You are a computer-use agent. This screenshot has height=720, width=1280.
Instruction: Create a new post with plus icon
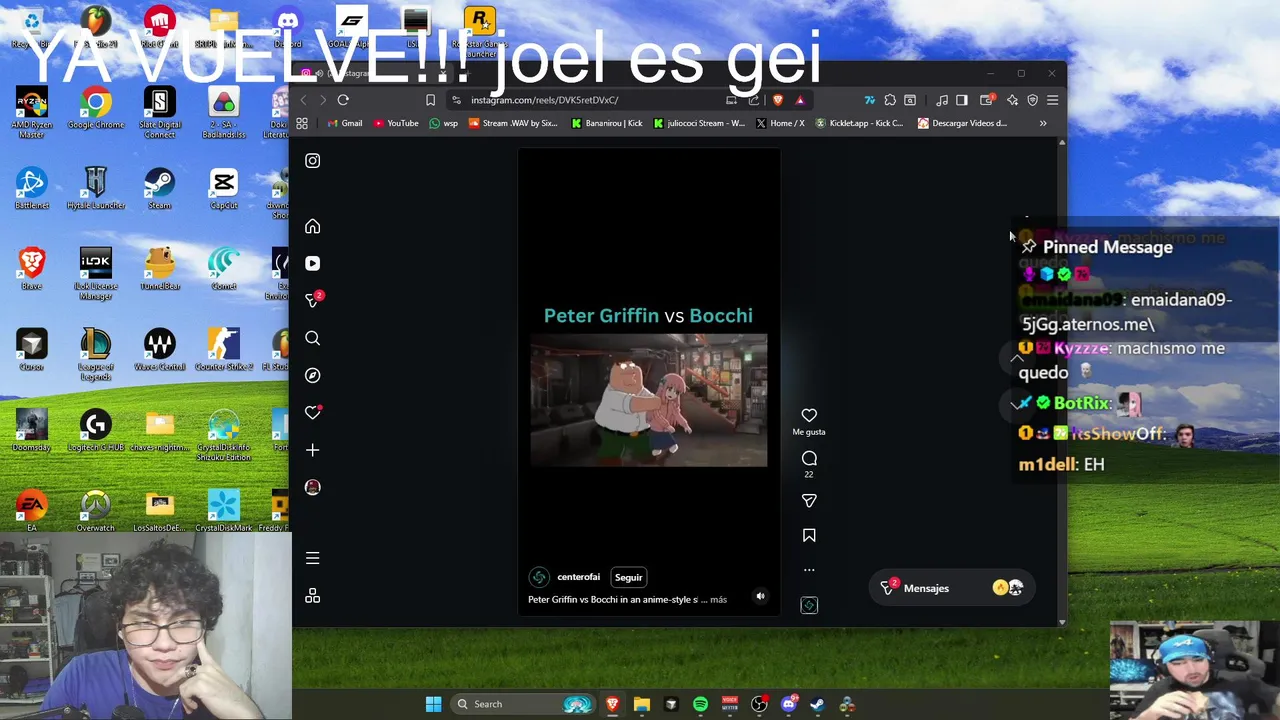click(312, 450)
